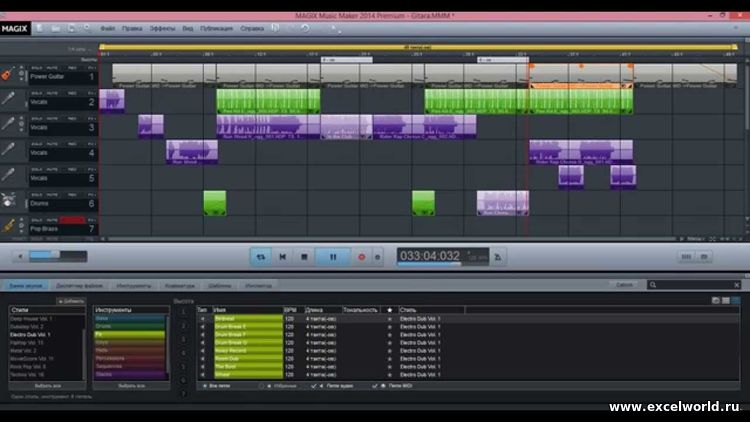Open FX dropdown on Vocals track 5

click(x=92, y=169)
